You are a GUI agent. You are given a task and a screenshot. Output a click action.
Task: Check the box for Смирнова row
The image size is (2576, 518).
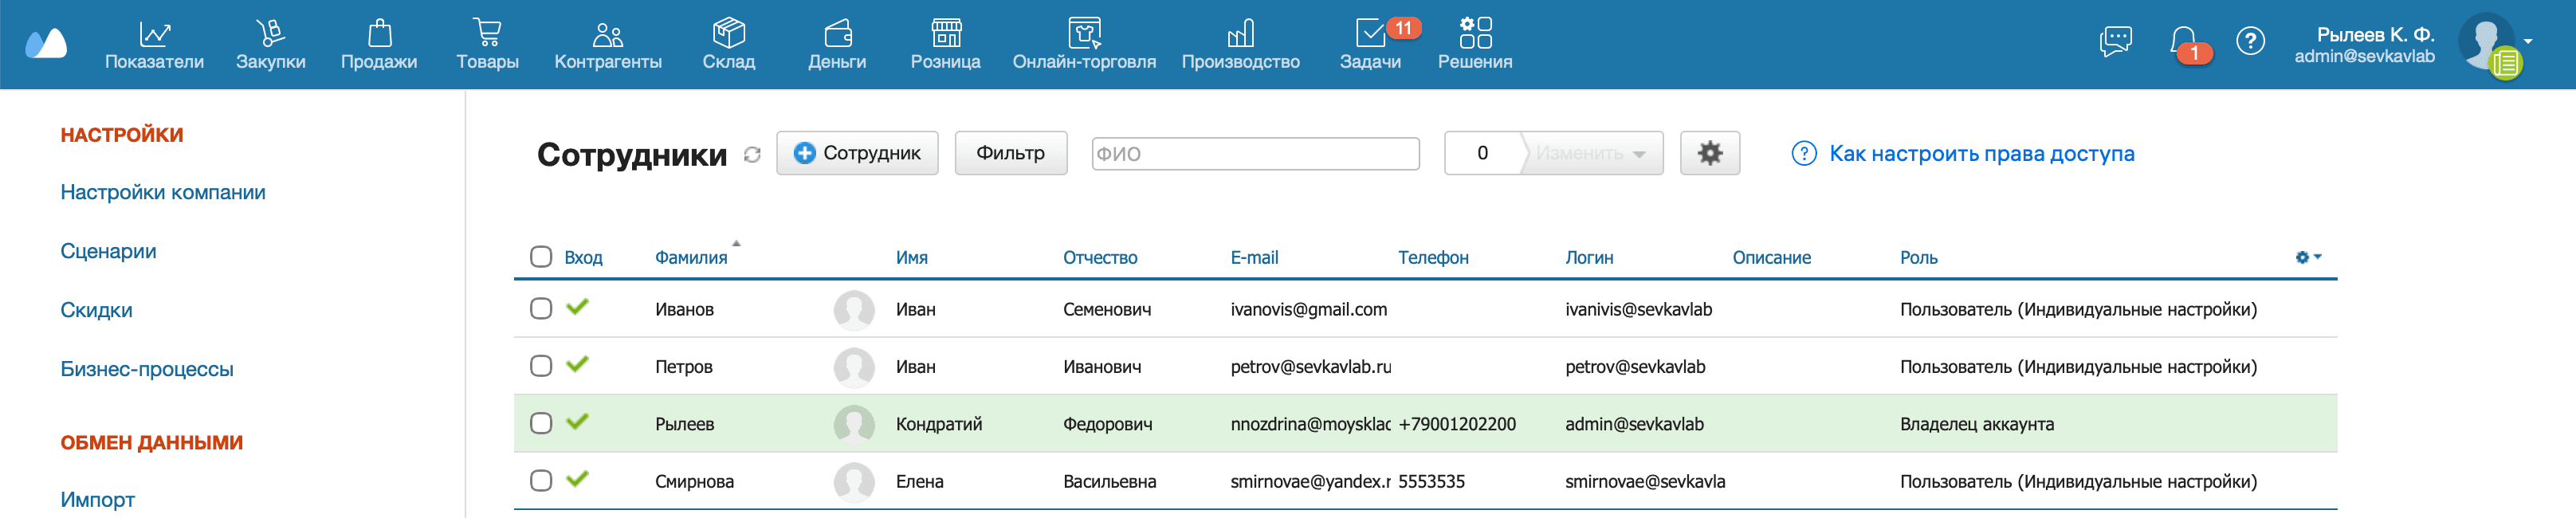[541, 480]
